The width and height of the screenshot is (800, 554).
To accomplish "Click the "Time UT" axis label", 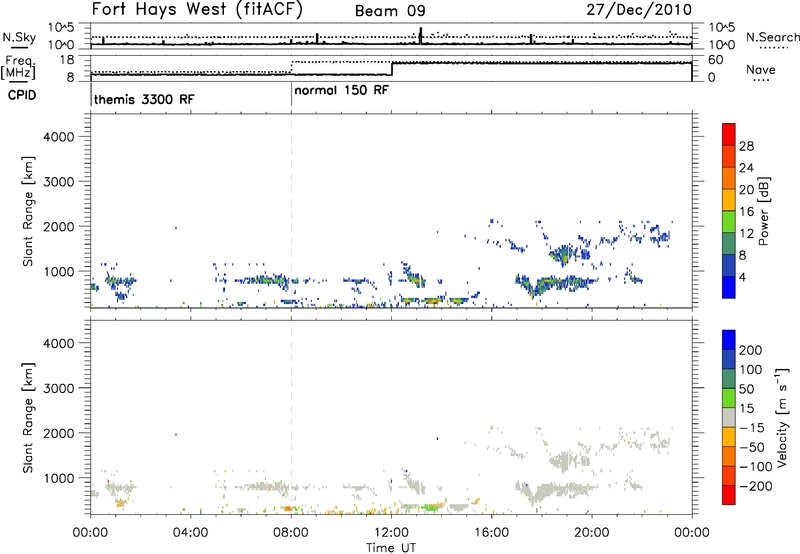I will [x=391, y=548].
